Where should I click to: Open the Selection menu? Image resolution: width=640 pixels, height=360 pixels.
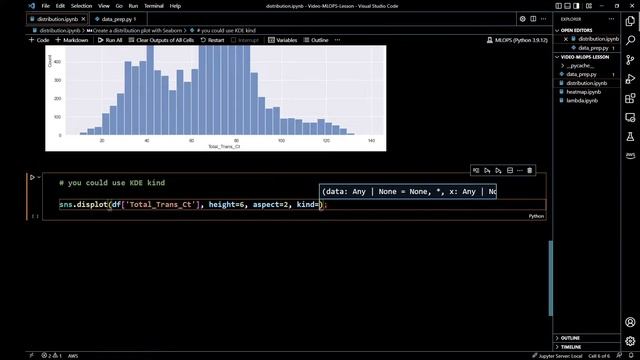[x=81, y=6]
